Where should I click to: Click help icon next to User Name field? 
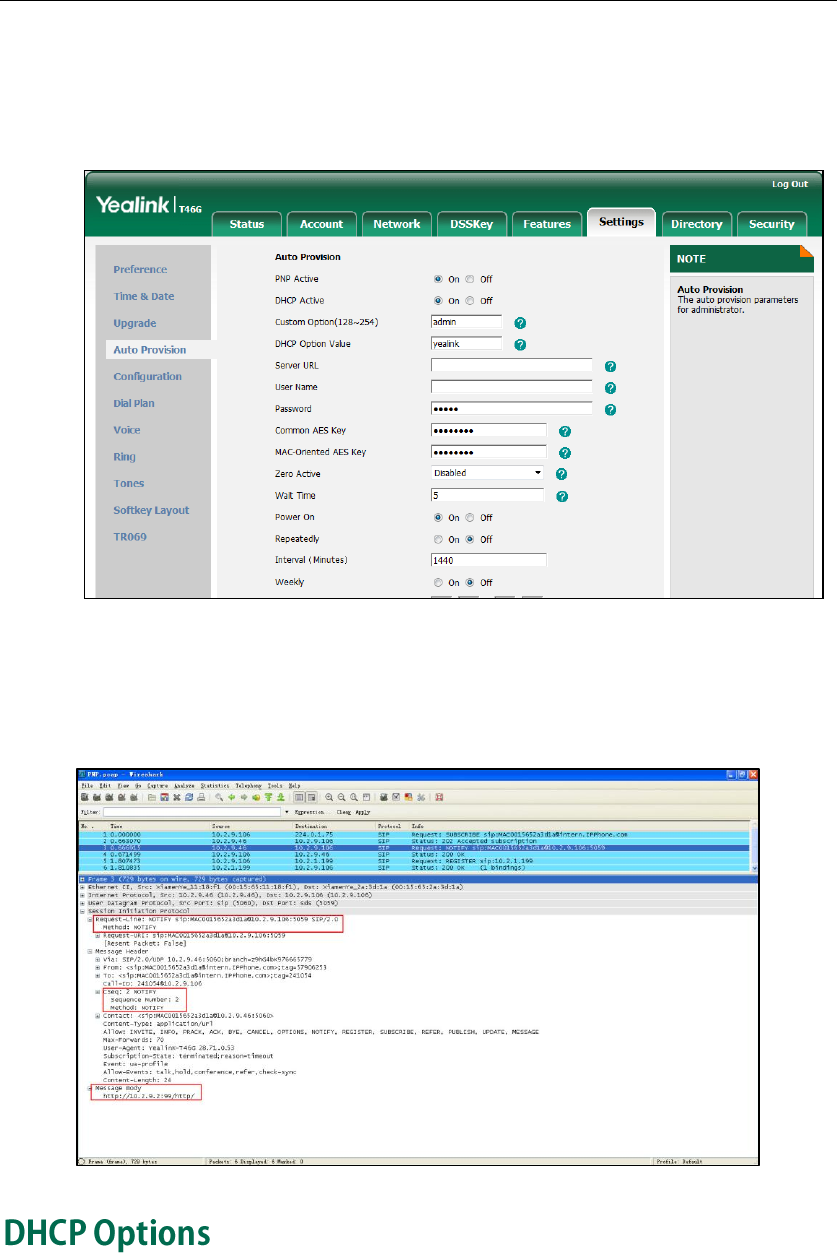(610, 388)
